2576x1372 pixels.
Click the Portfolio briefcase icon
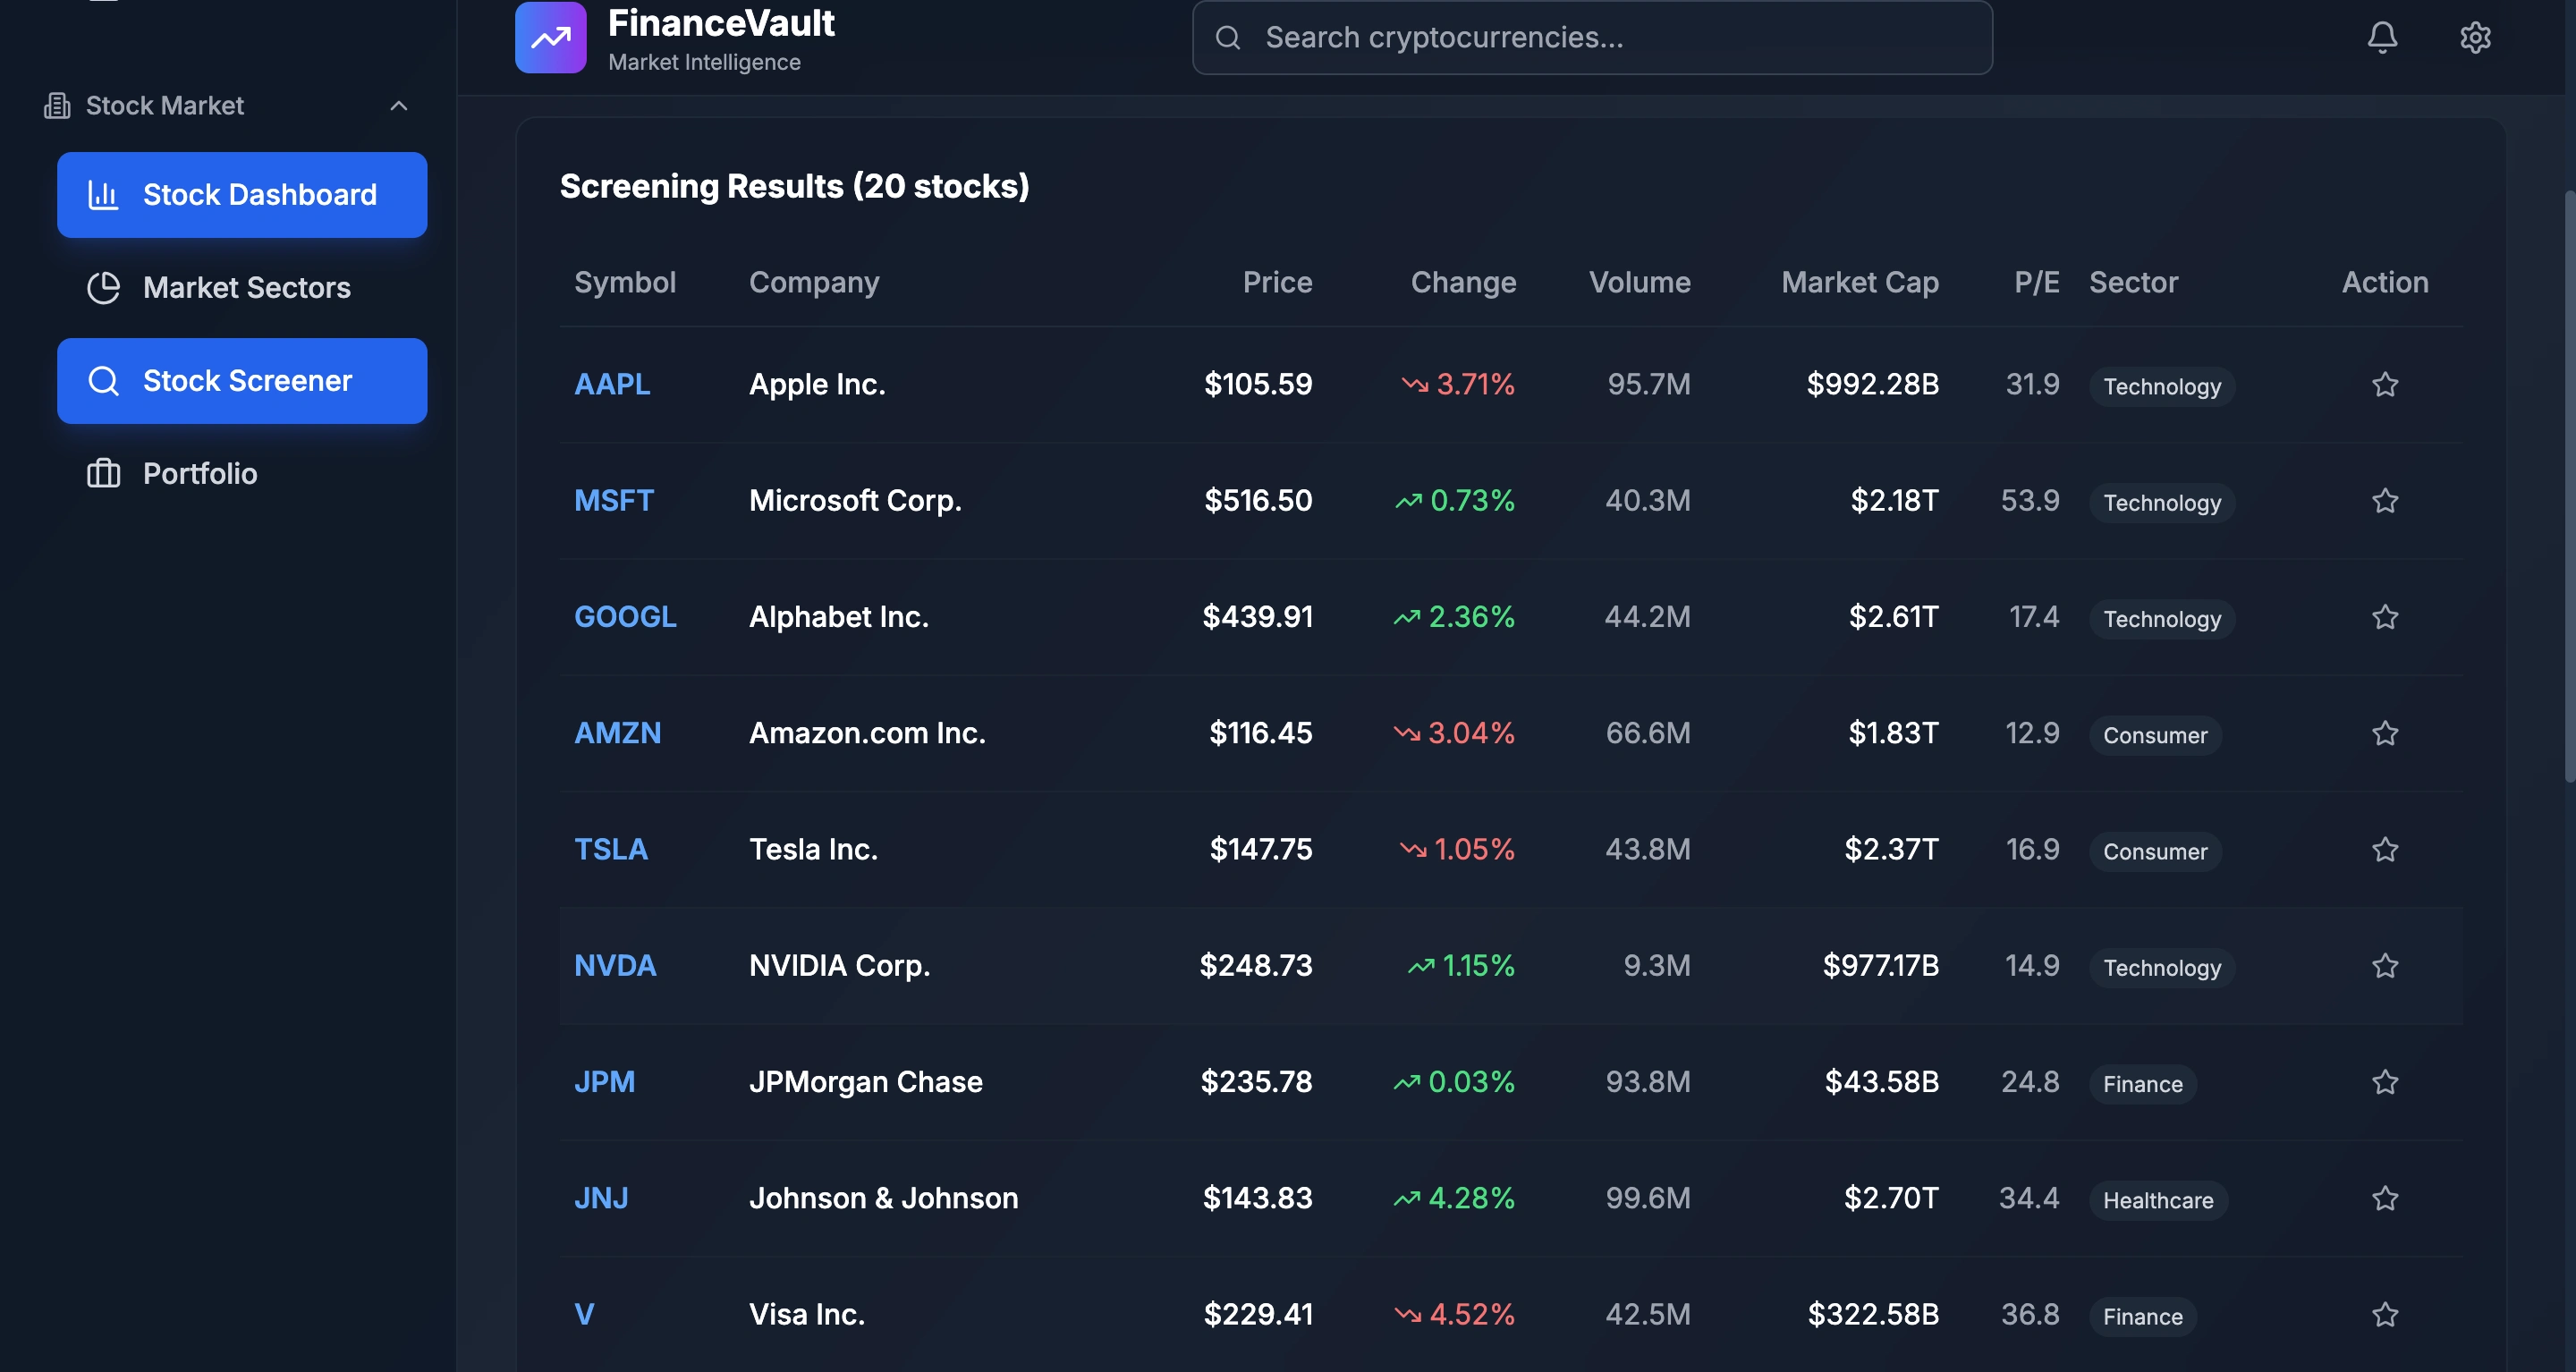pos(103,473)
